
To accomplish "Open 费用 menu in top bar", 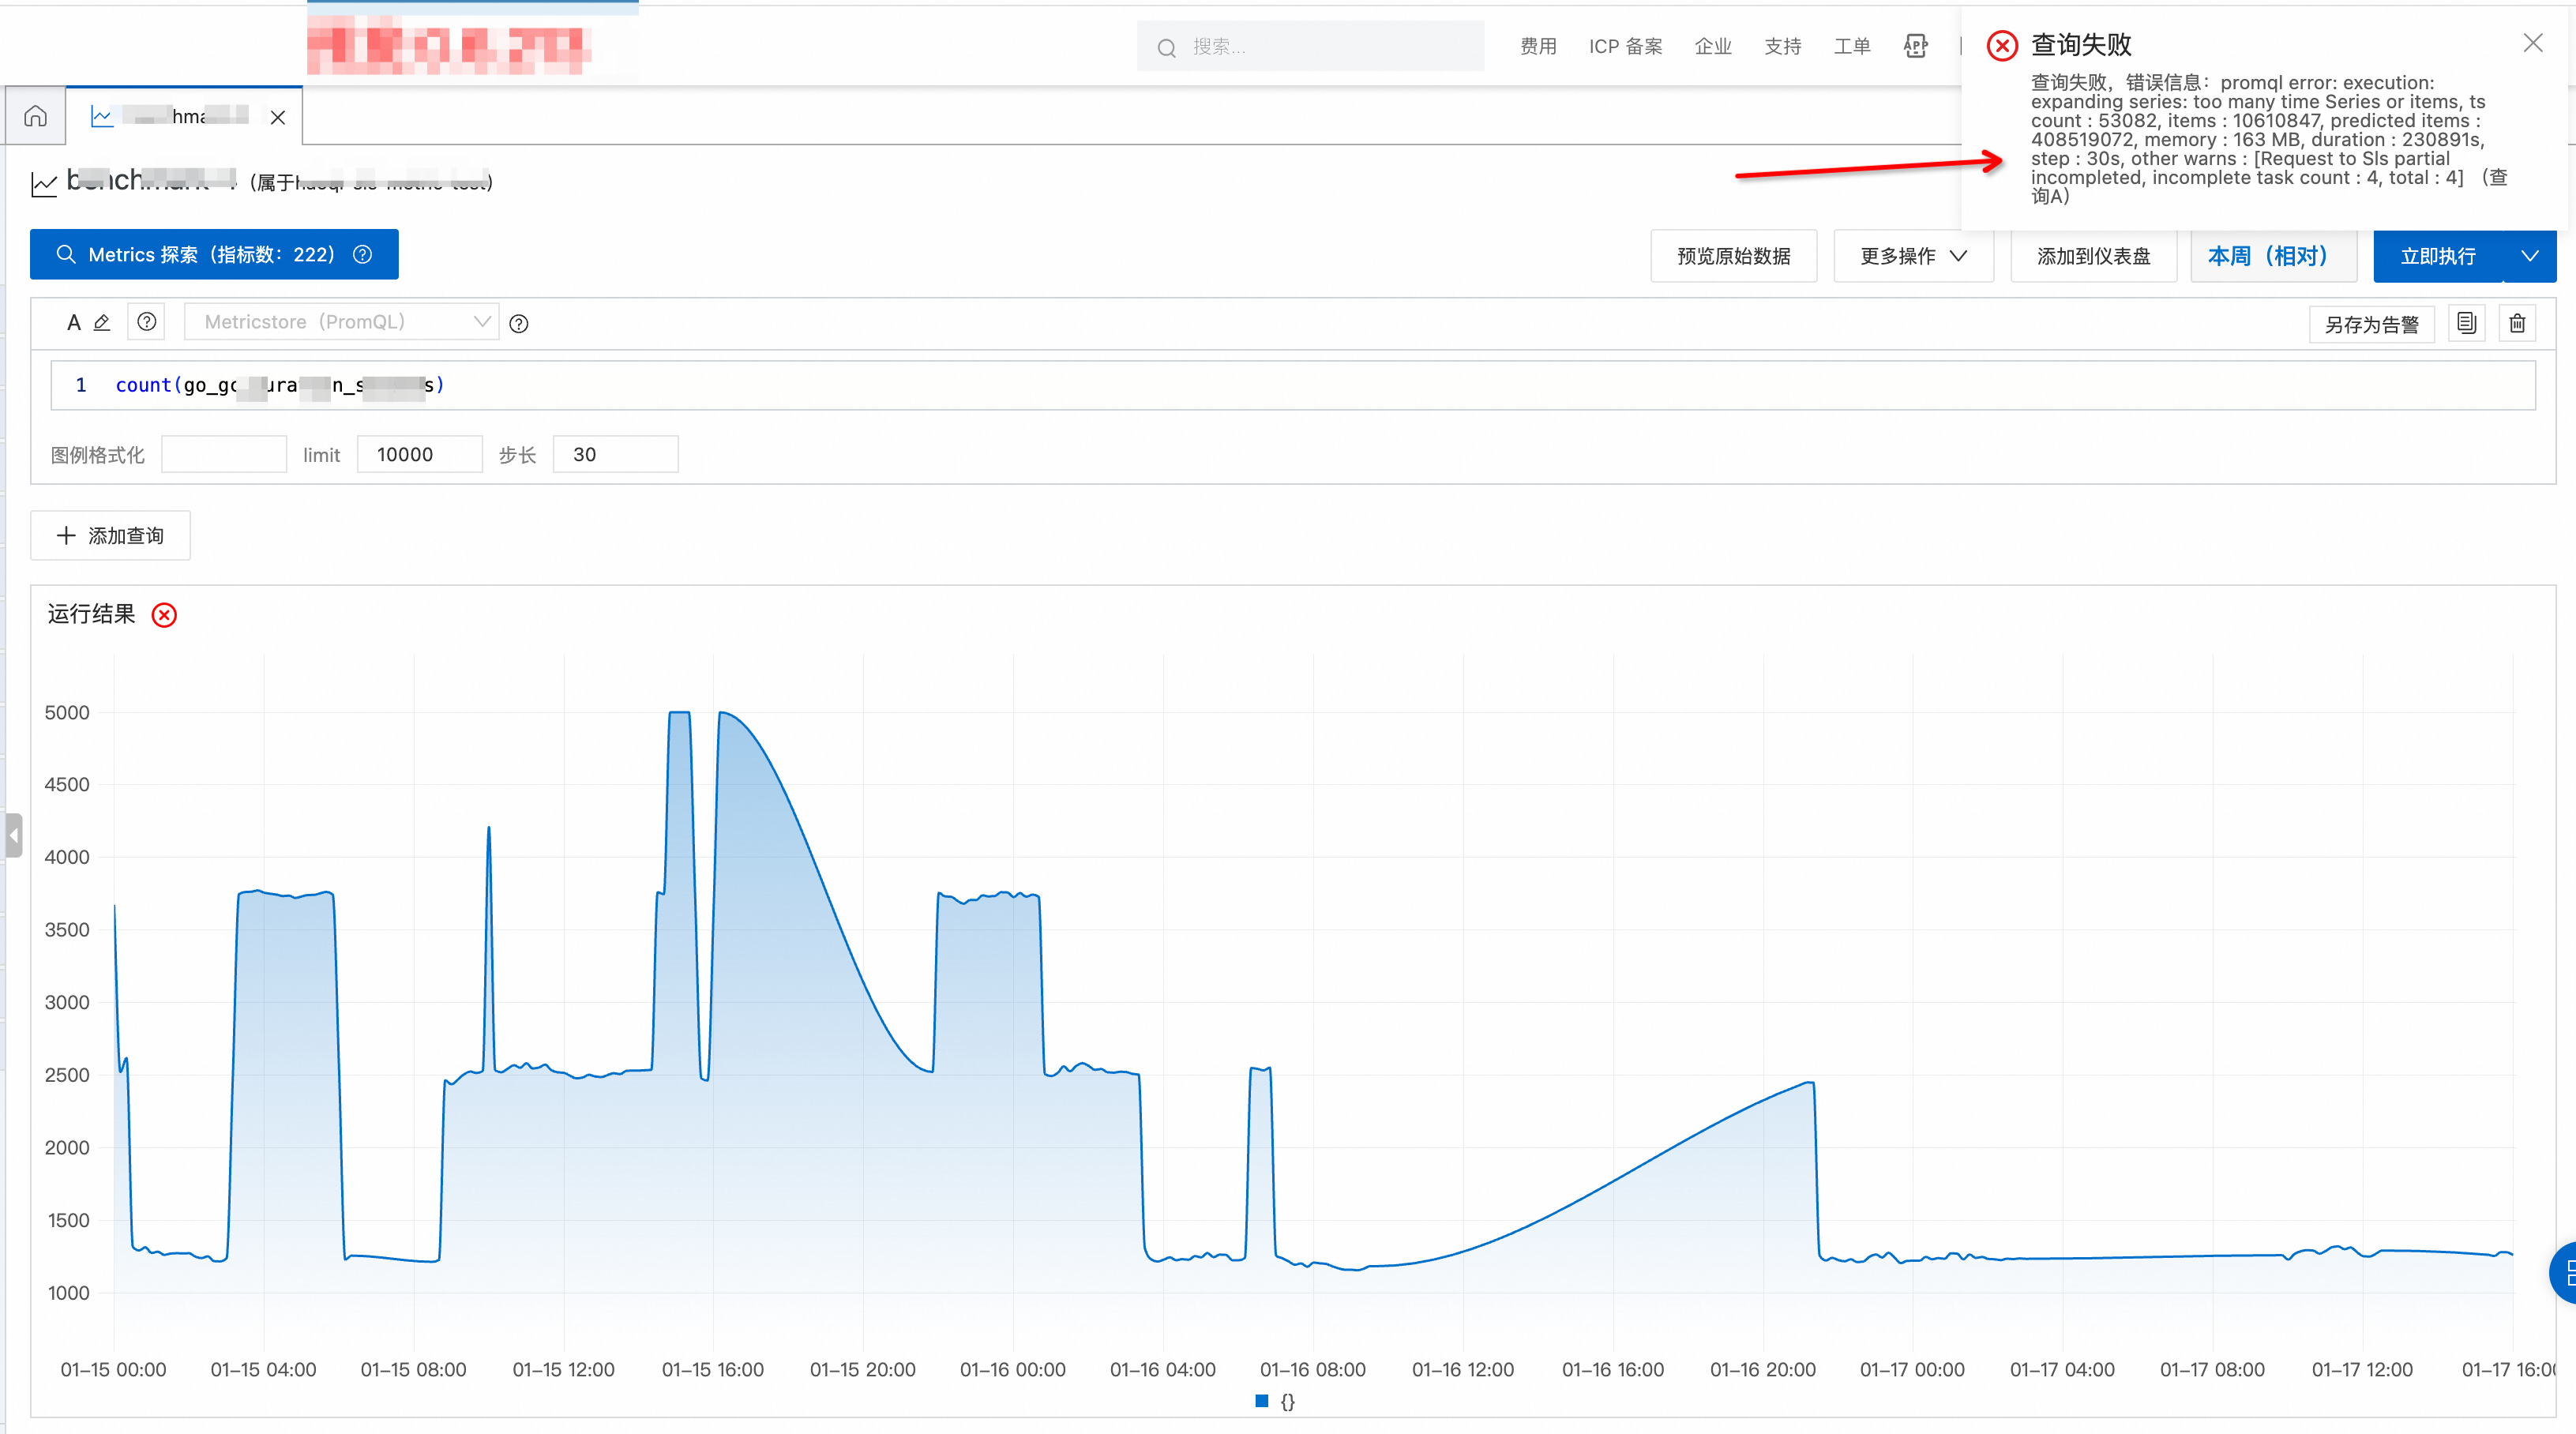I will pyautogui.click(x=1538, y=46).
